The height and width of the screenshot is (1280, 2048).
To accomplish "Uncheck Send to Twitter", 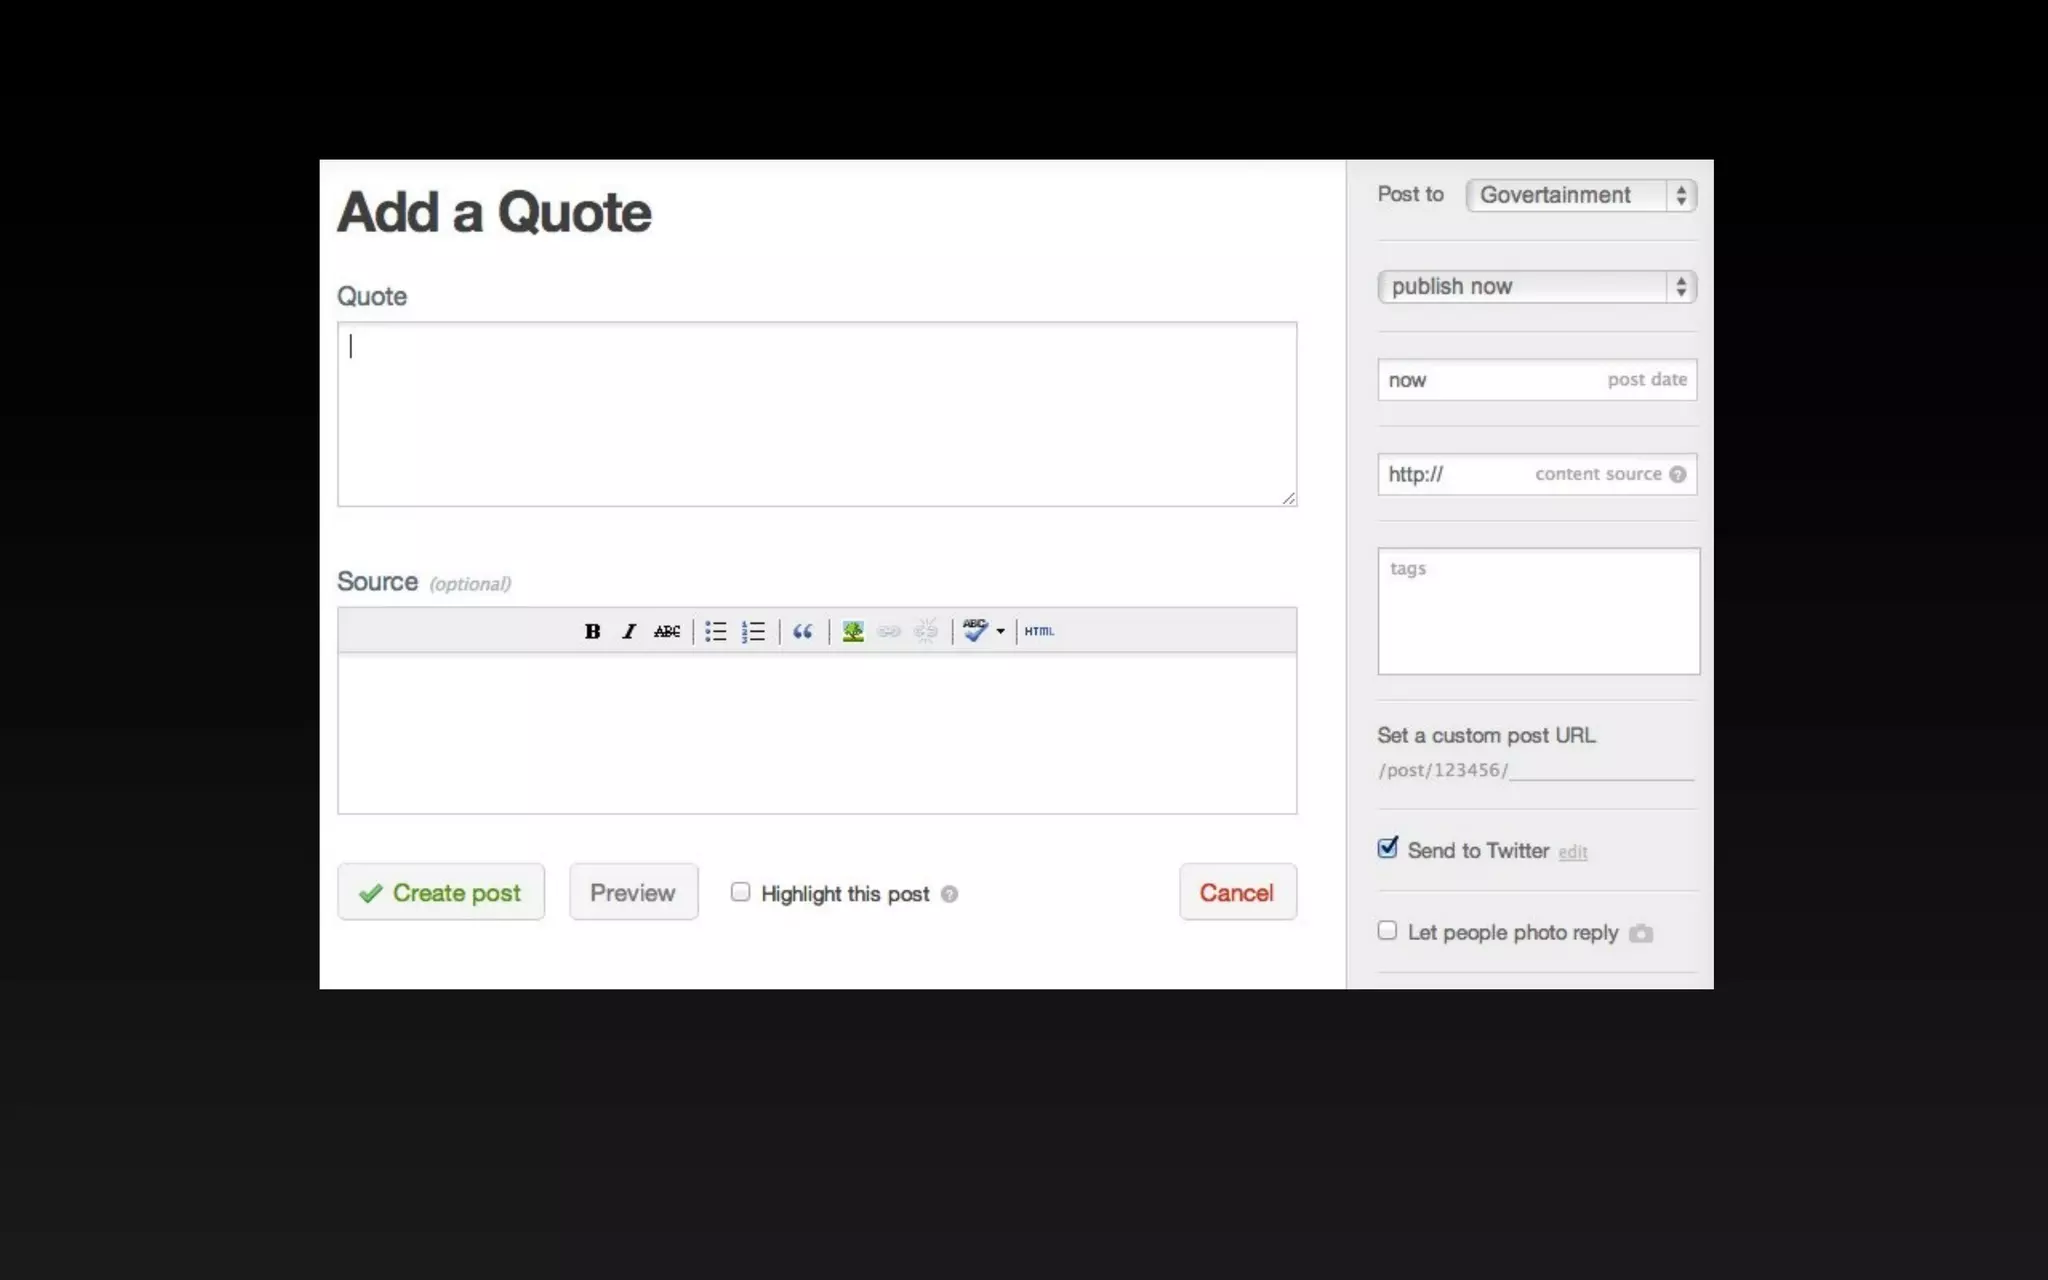I will tap(1387, 849).
